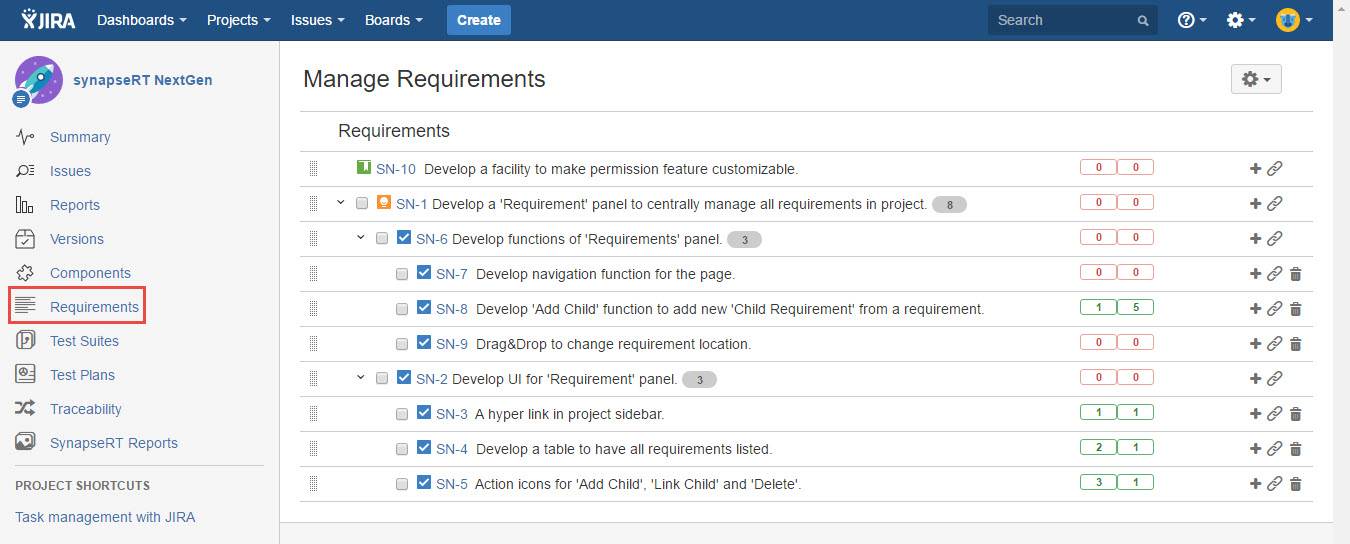Link child requirement to SN-6
This screenshot has width=1350, height=544.
1274,239
